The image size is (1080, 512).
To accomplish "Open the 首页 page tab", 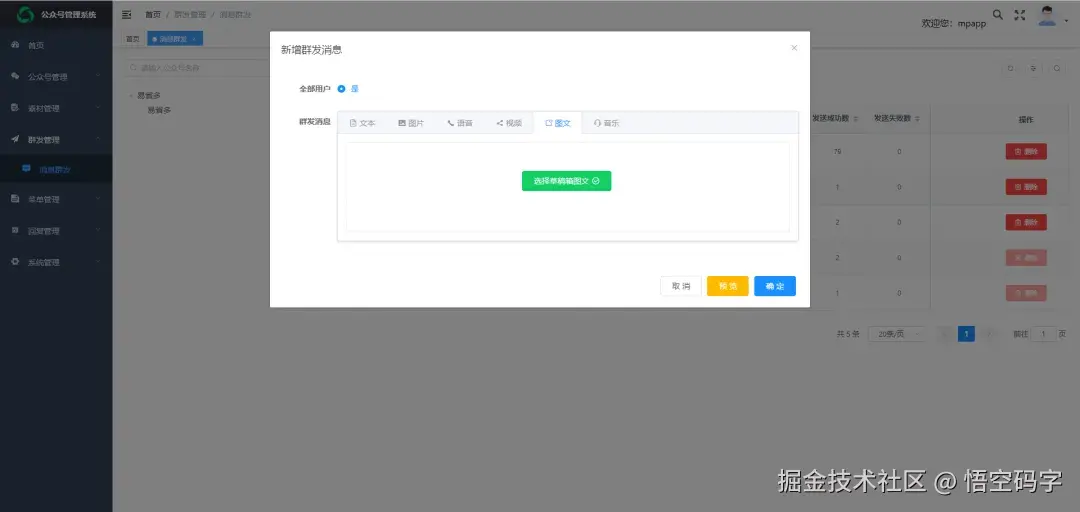I will 133,39.
